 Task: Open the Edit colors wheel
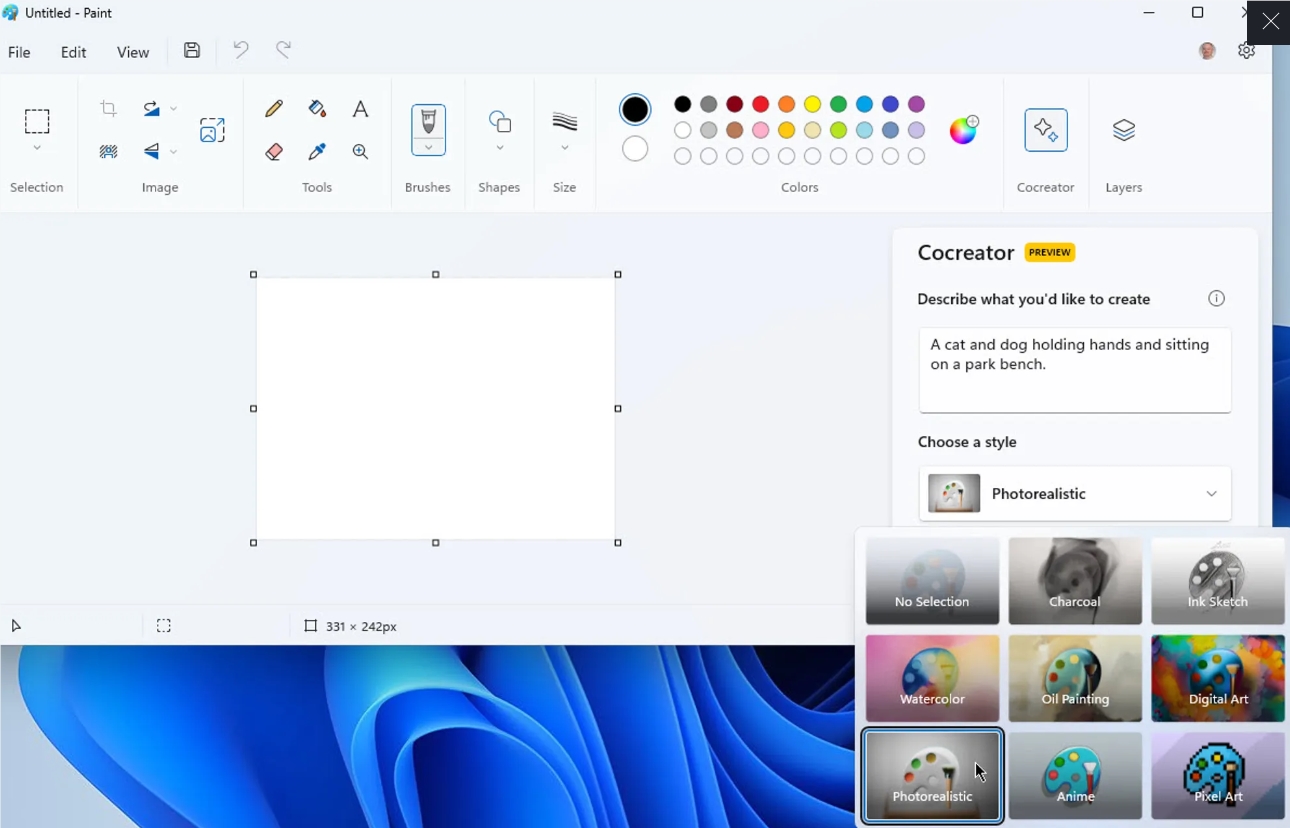click(964, 130)
